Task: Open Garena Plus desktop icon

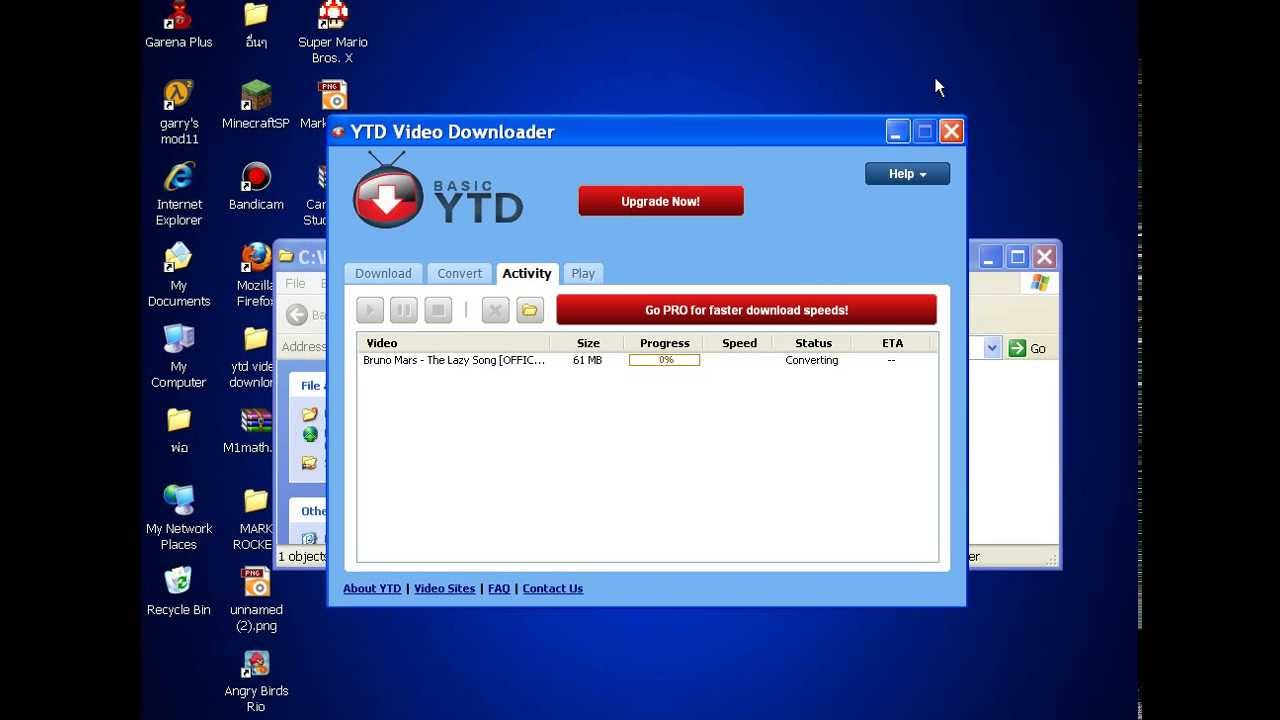Action: tap(179, 26)
